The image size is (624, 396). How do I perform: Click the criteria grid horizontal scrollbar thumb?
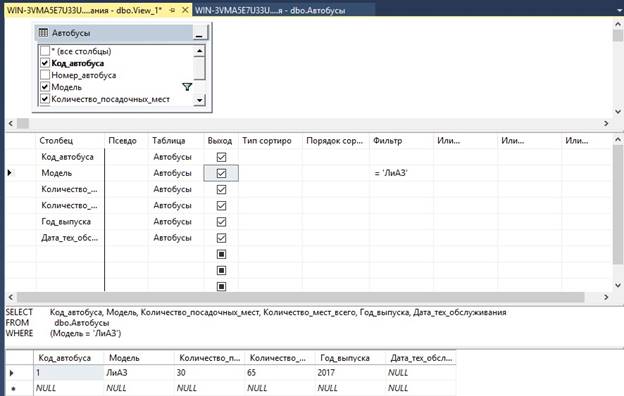click(300, 297)
